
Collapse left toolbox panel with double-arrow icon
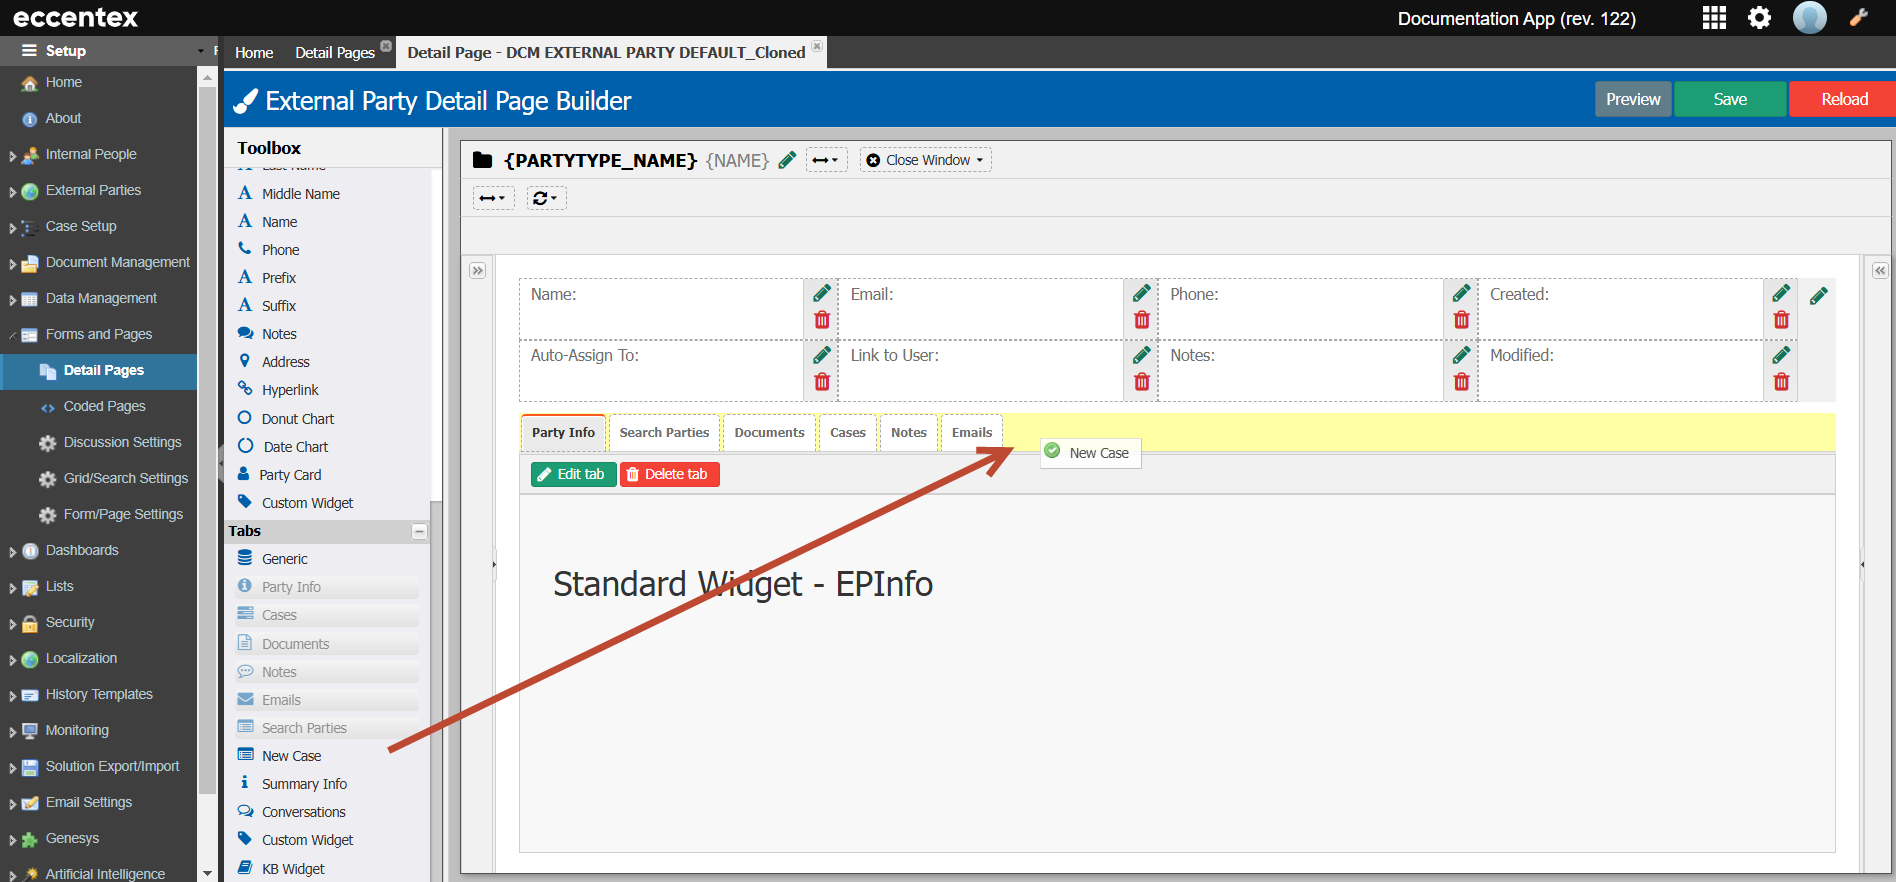coord(478,270)
